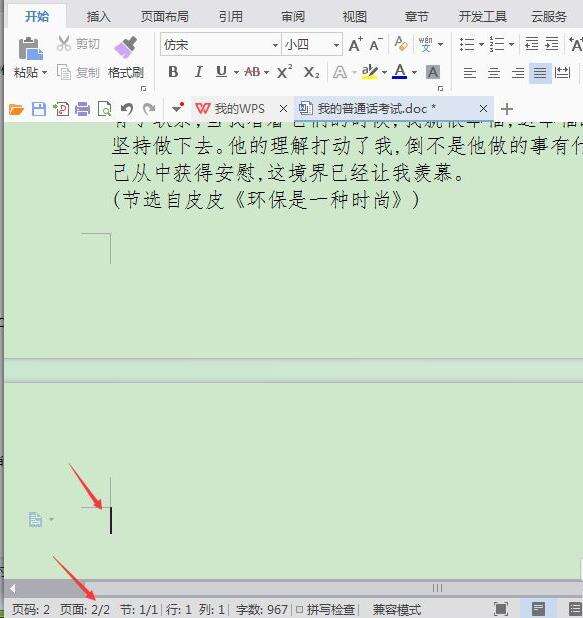Click left arrow of horizontal scrollbar
This screenshot has height=618, width=583.
13,589
